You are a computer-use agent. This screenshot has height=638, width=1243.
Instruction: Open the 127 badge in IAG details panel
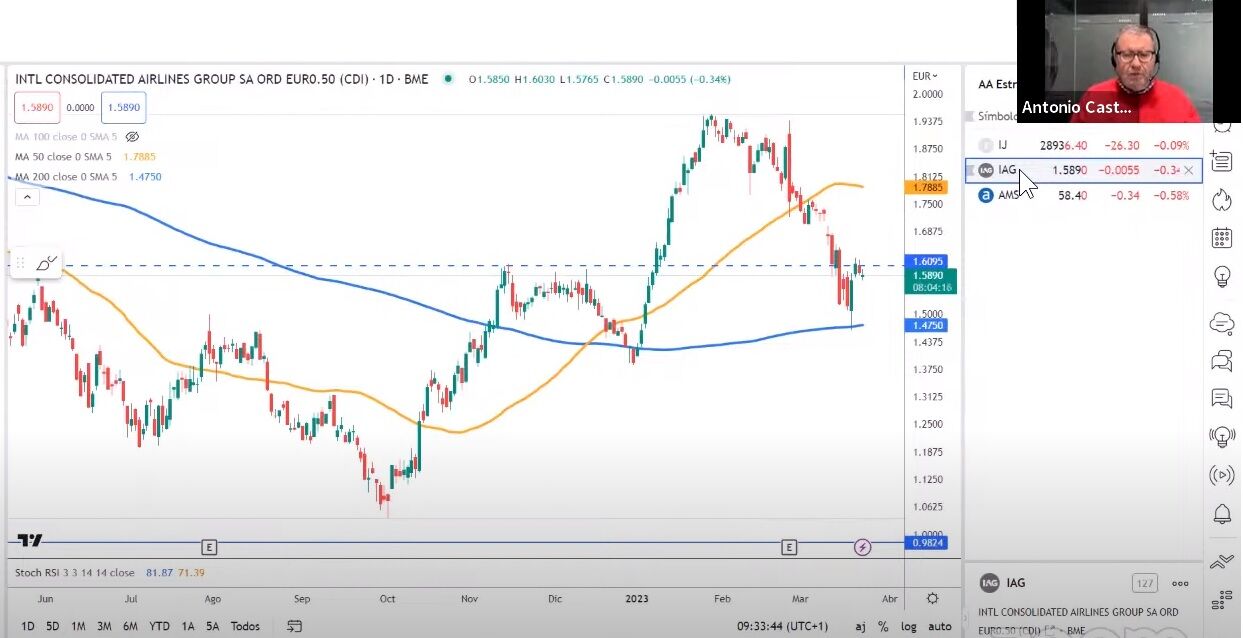pyautogui.click(x=1144, y=583)
